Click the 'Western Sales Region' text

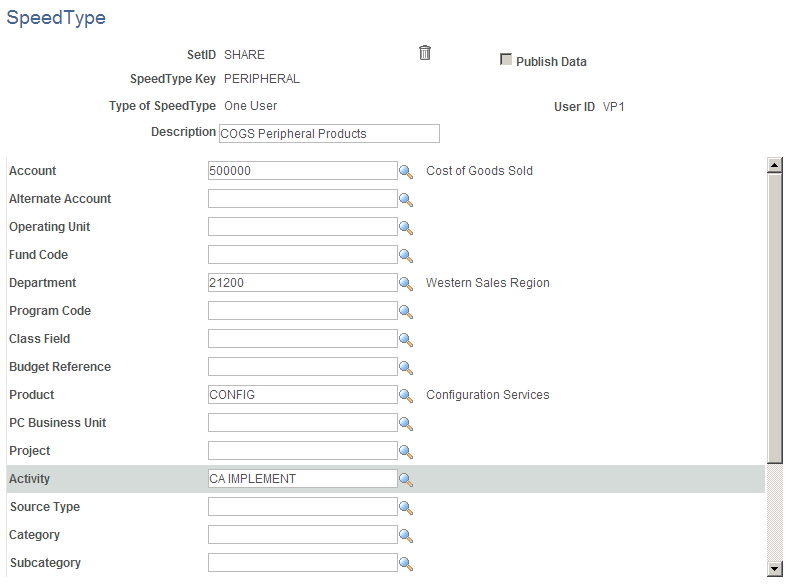pos(488,283)
